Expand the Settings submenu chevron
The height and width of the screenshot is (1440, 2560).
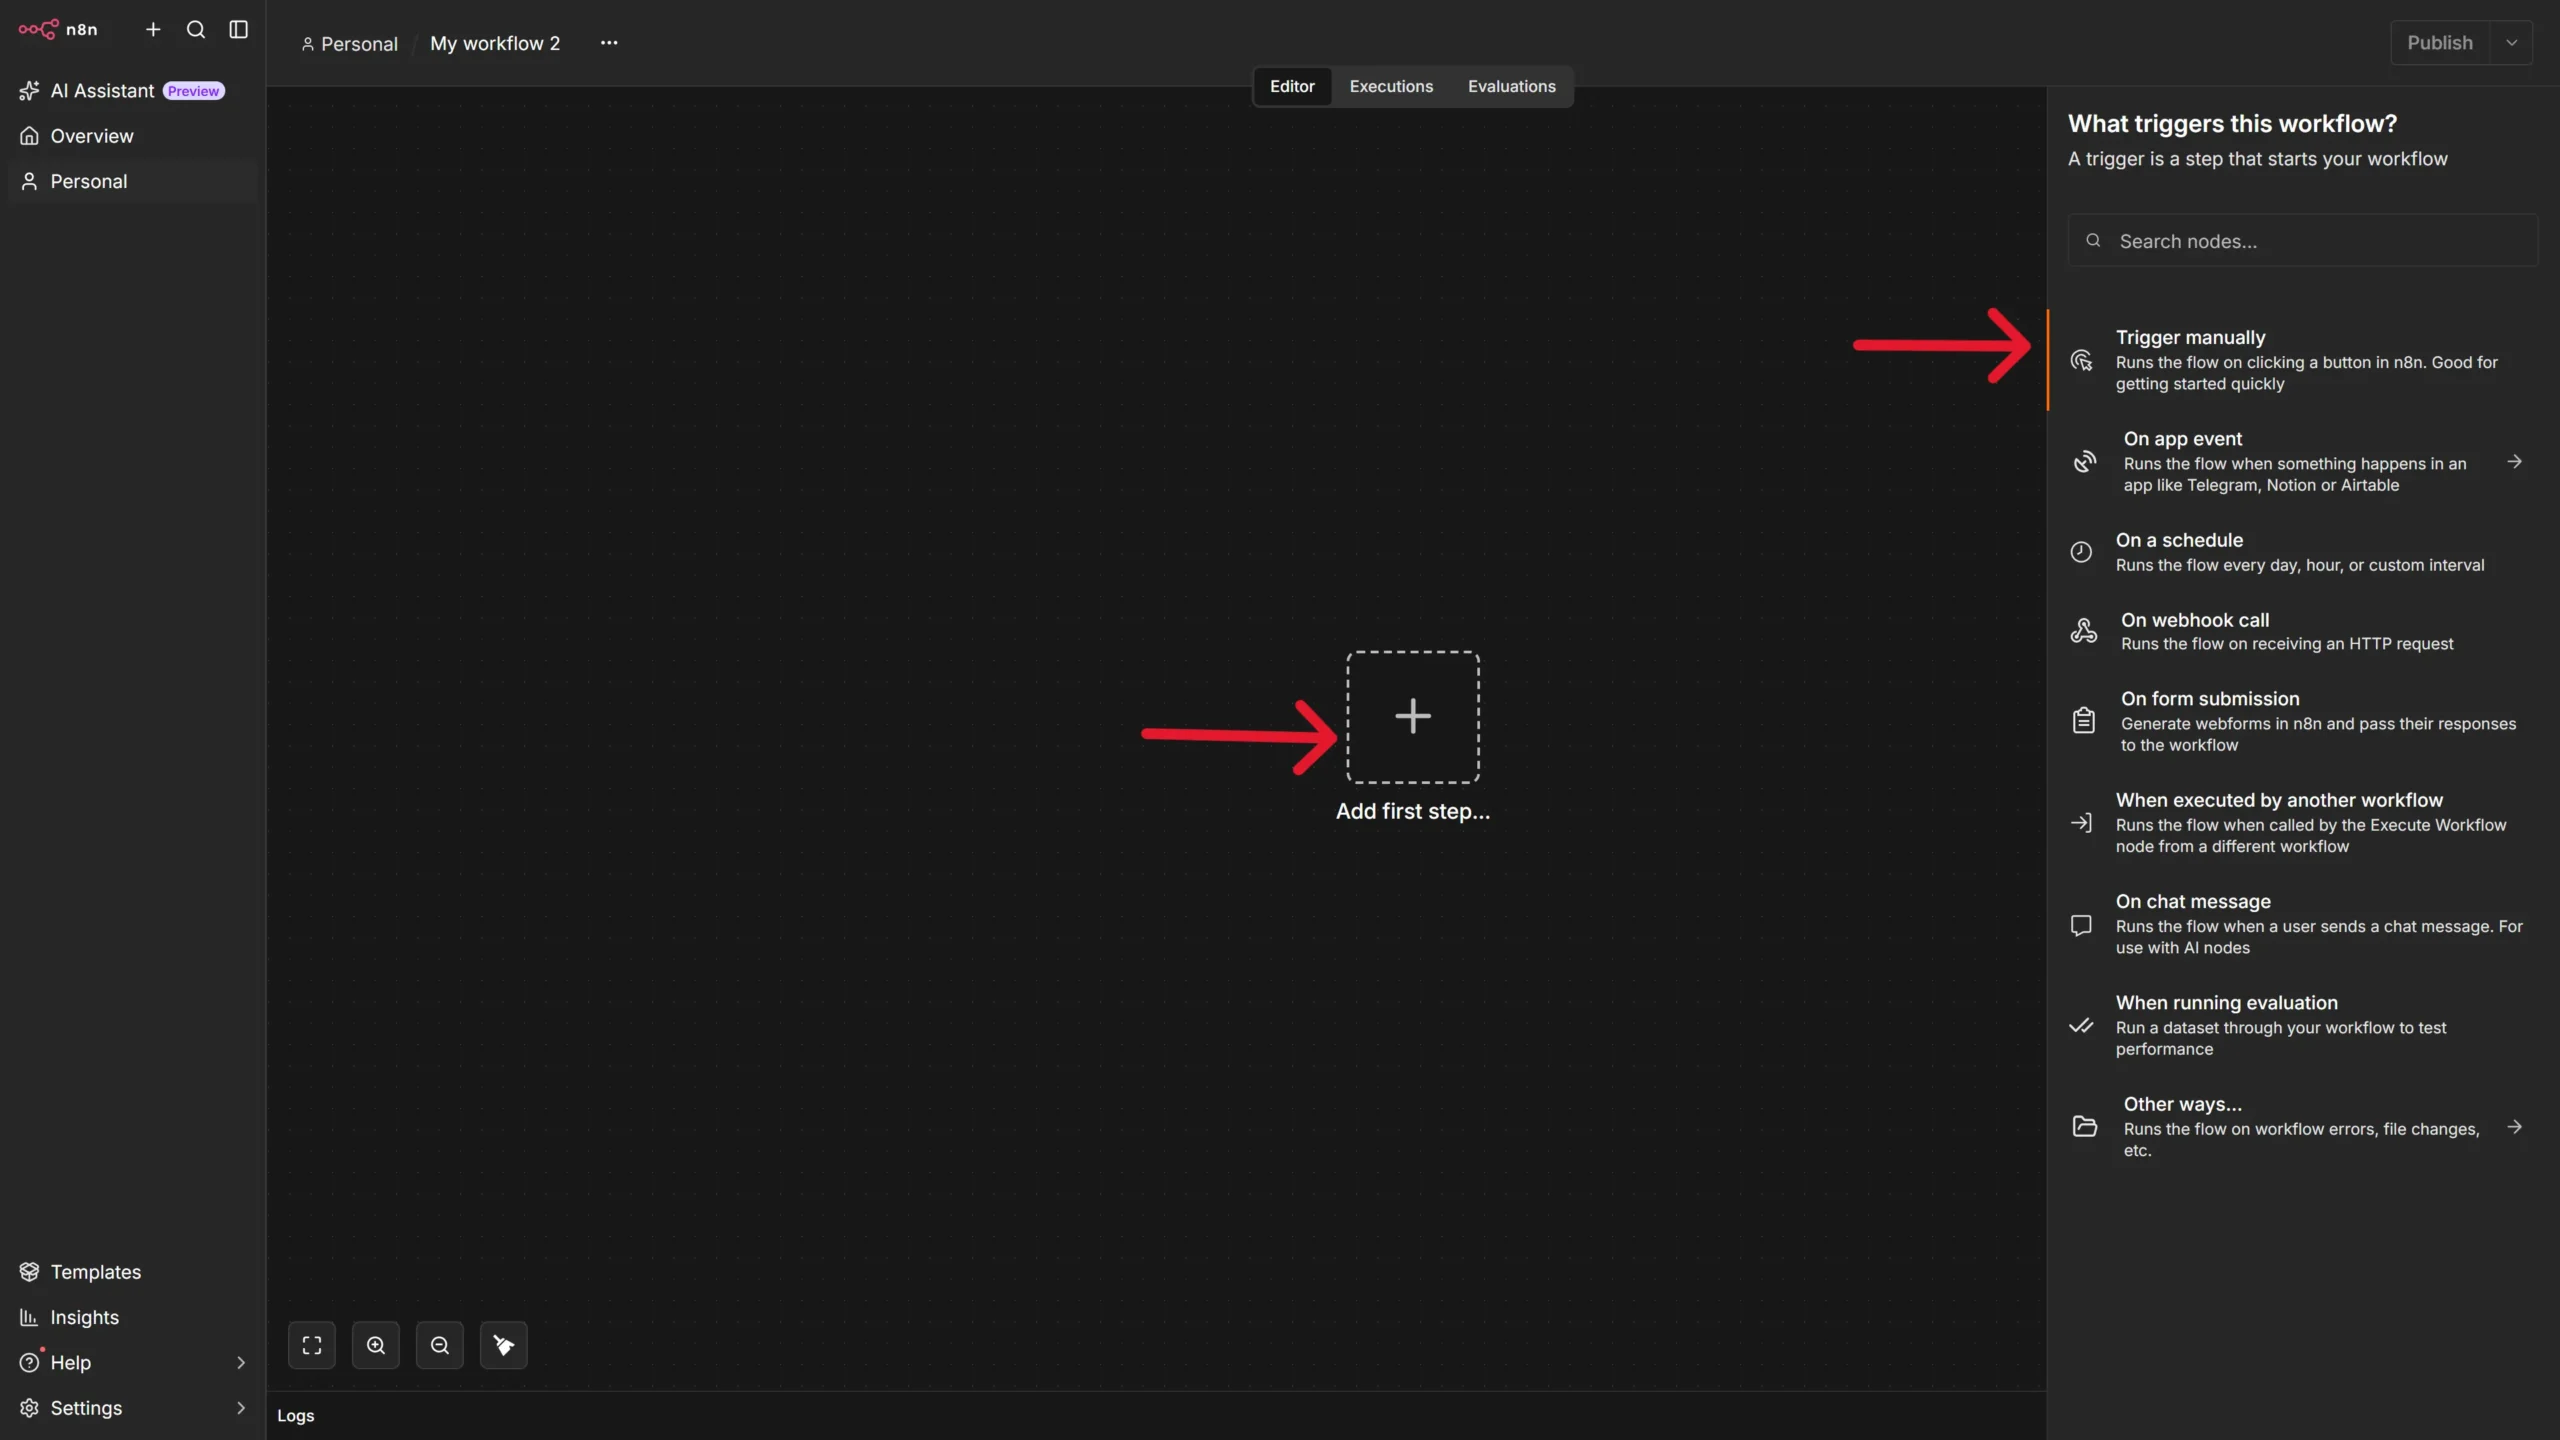(240, 1408)
